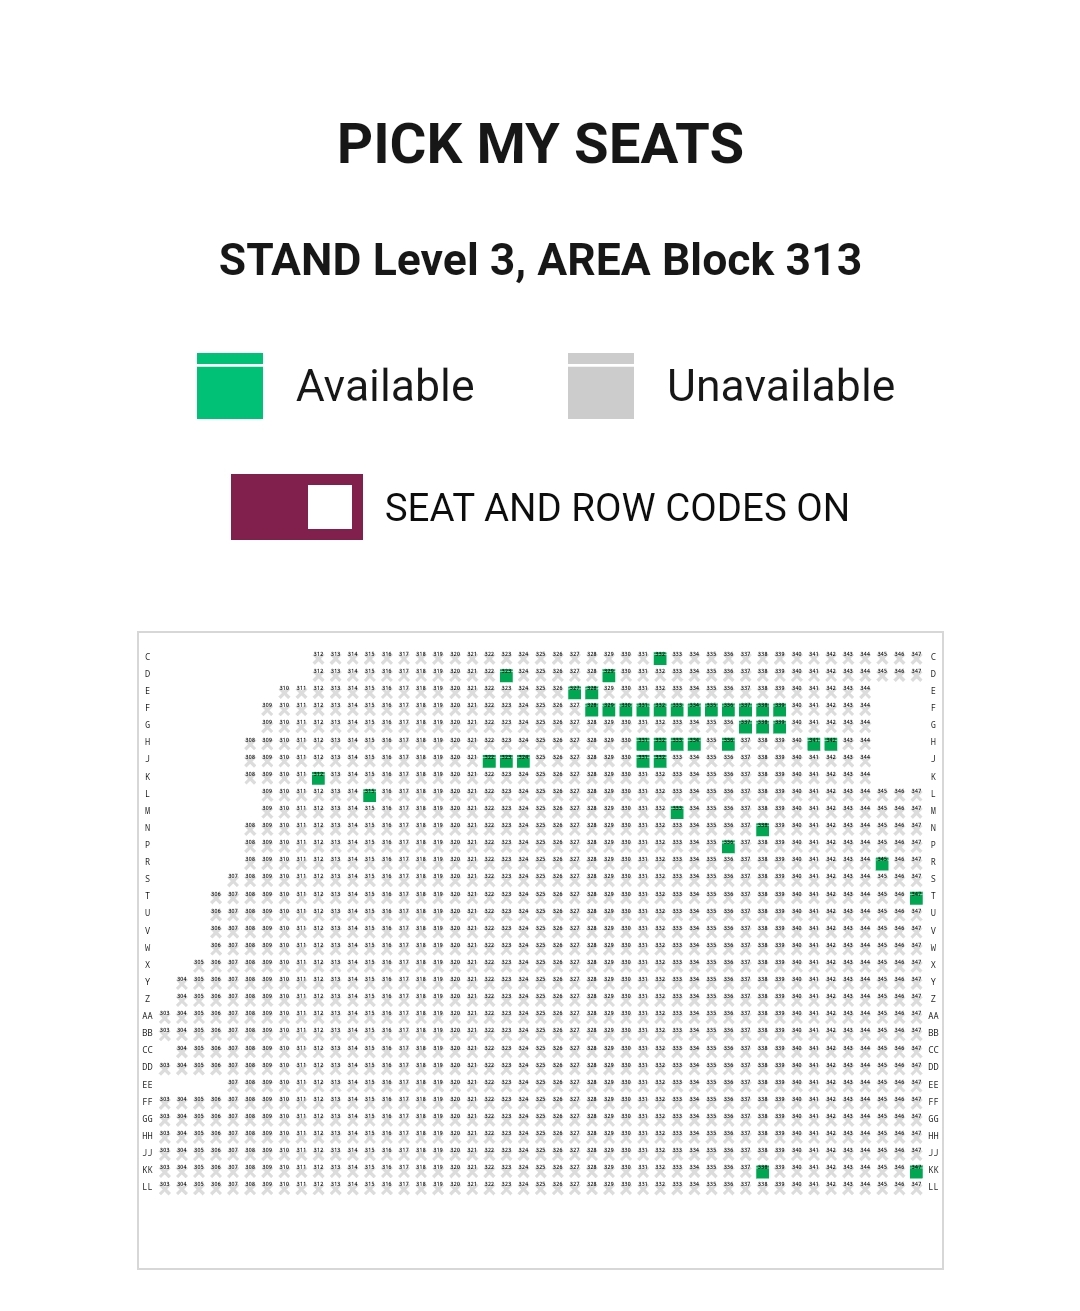Image resolution: width=1080 pixels, height=1311 pixels.
Task: Choose available seat 322 in row J
Action: click(489, 761)
